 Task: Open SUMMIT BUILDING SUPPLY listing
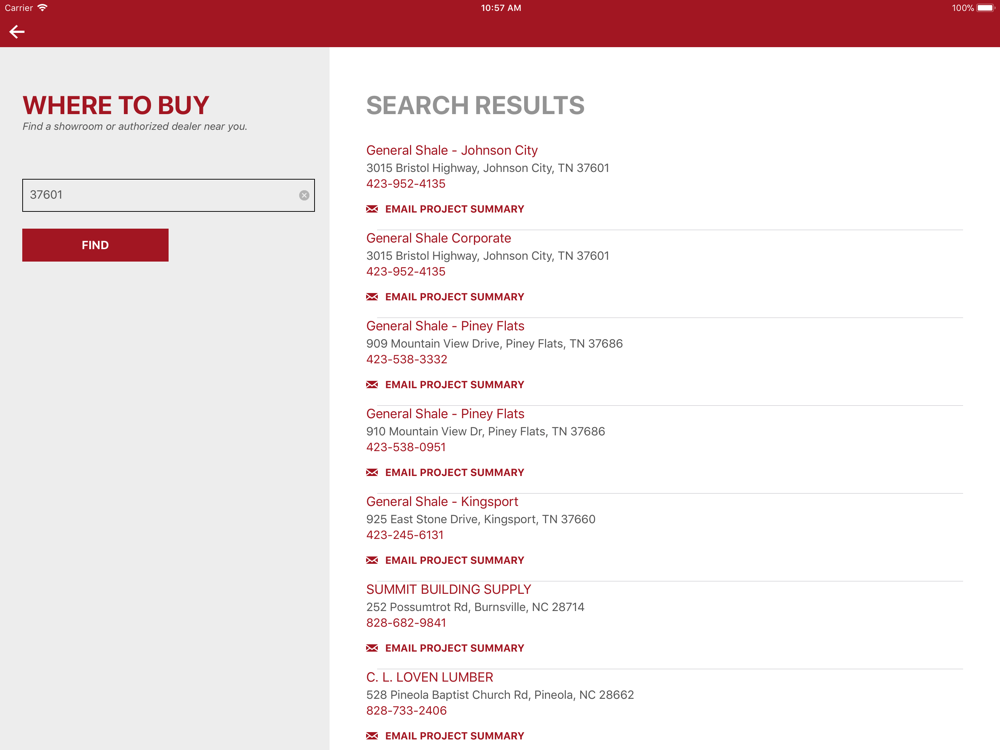coord(448,589)
